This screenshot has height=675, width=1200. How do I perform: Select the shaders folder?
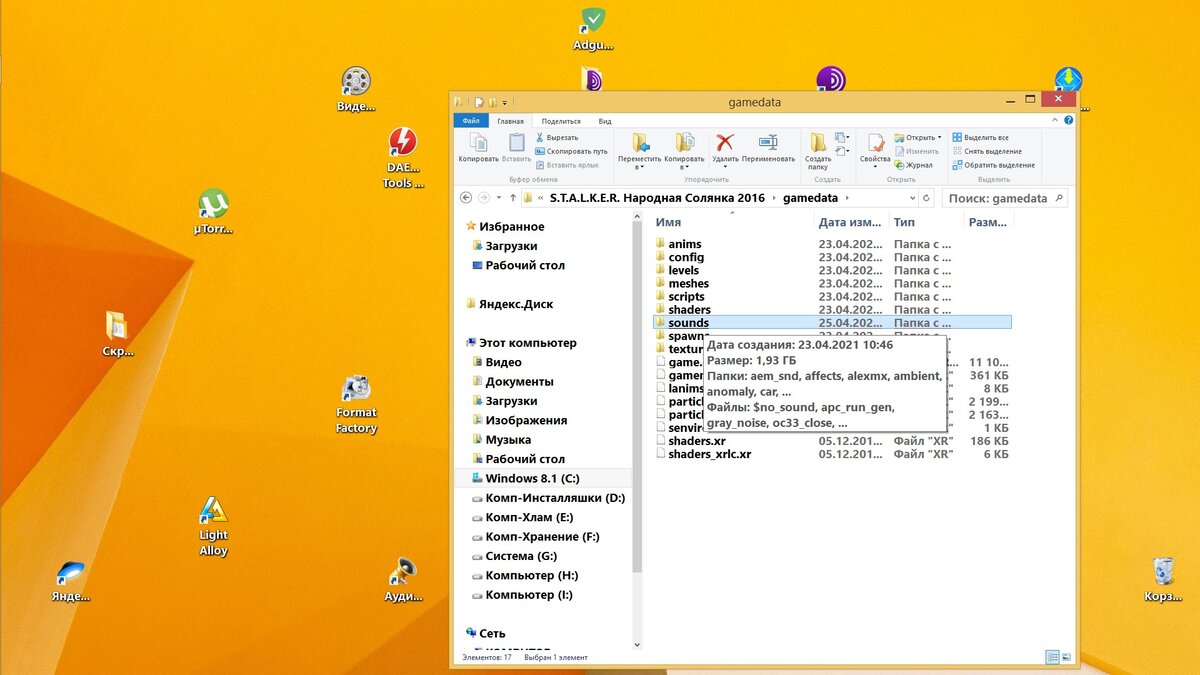[x=689, y=309]
